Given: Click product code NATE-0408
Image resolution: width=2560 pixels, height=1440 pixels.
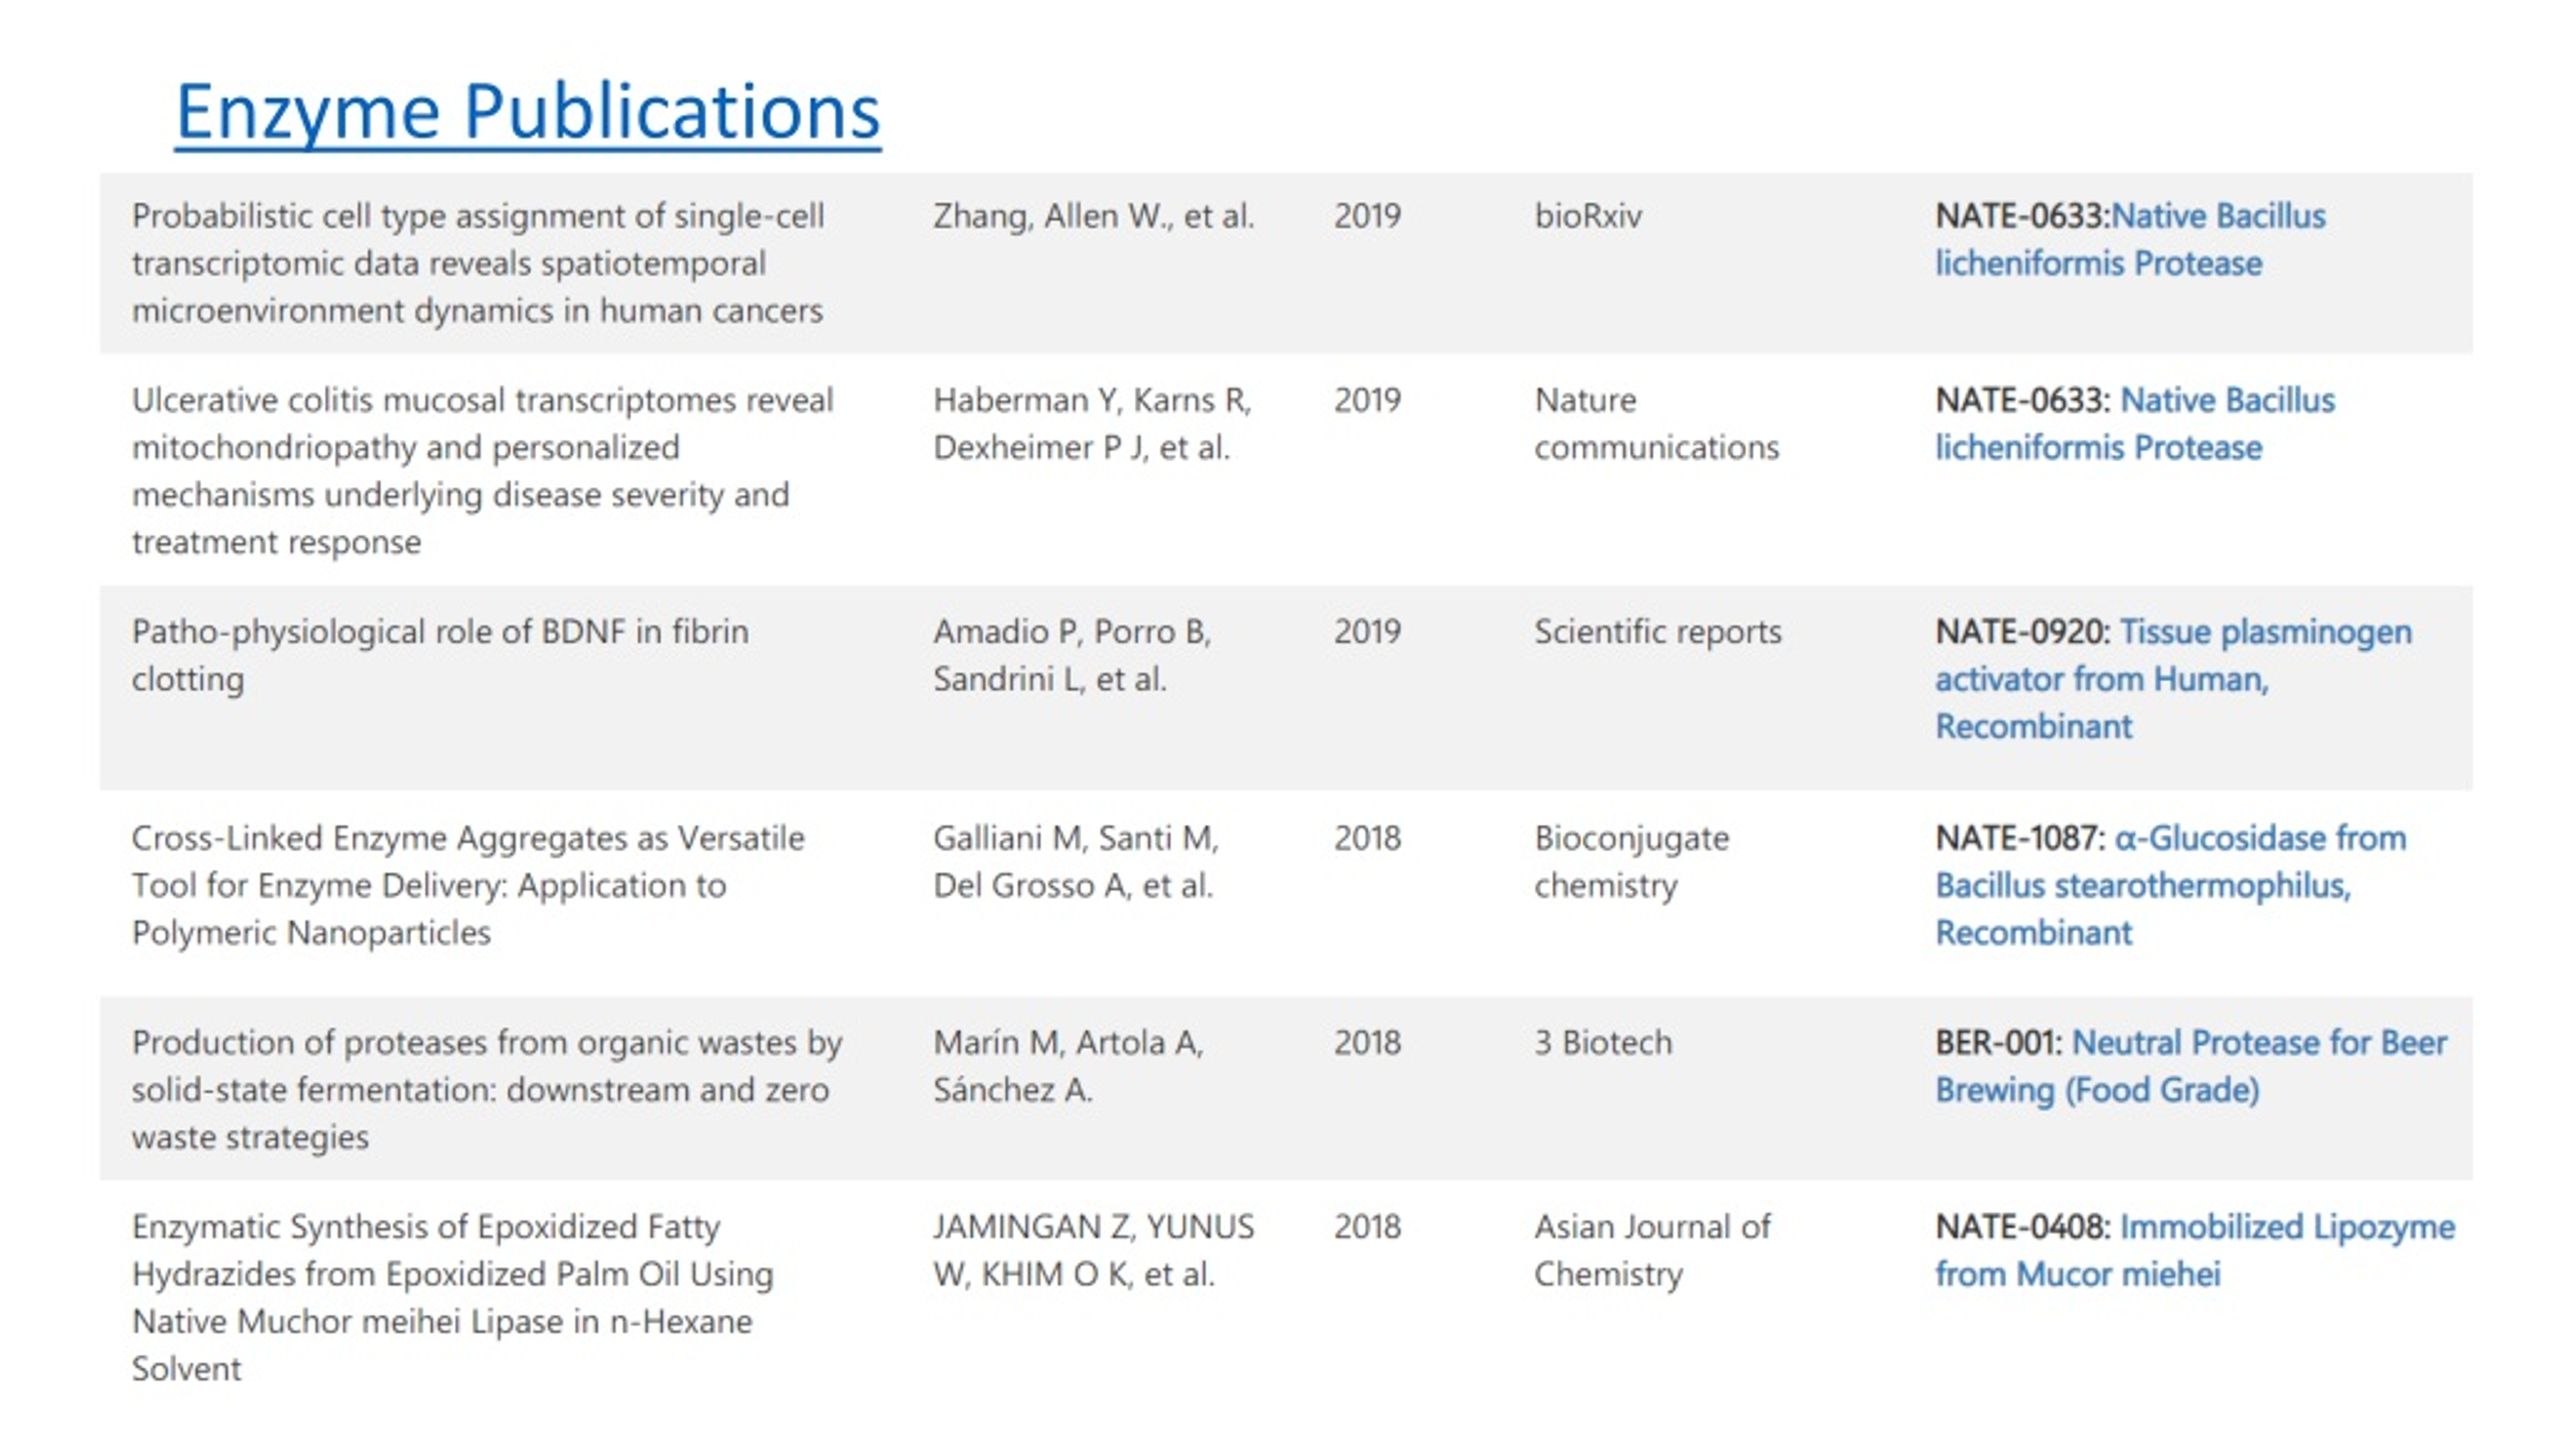Looking at the screenshot, I should click(2022, 1227).
